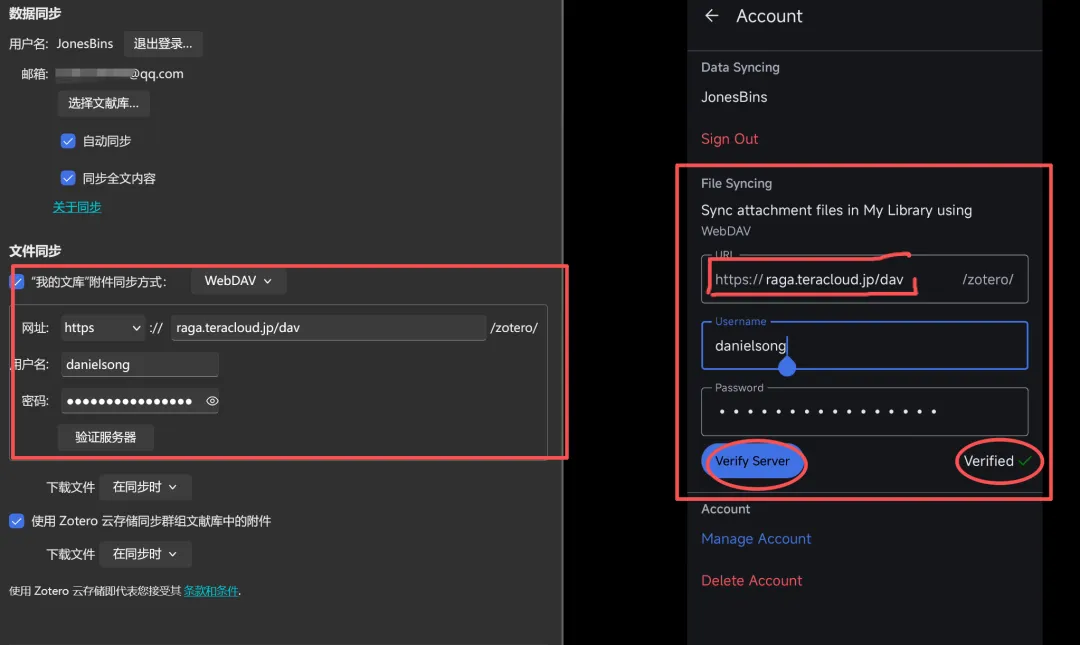Open the 条款和条件 link

(211, 591)
